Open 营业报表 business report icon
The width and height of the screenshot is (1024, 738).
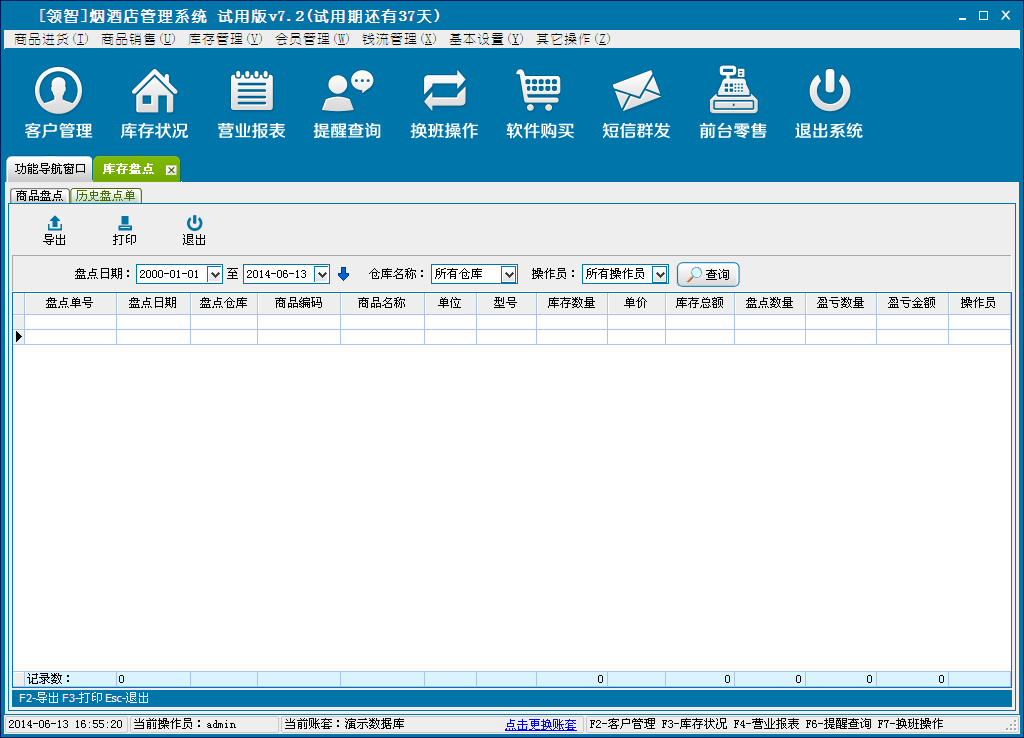(x=252, y=92)
